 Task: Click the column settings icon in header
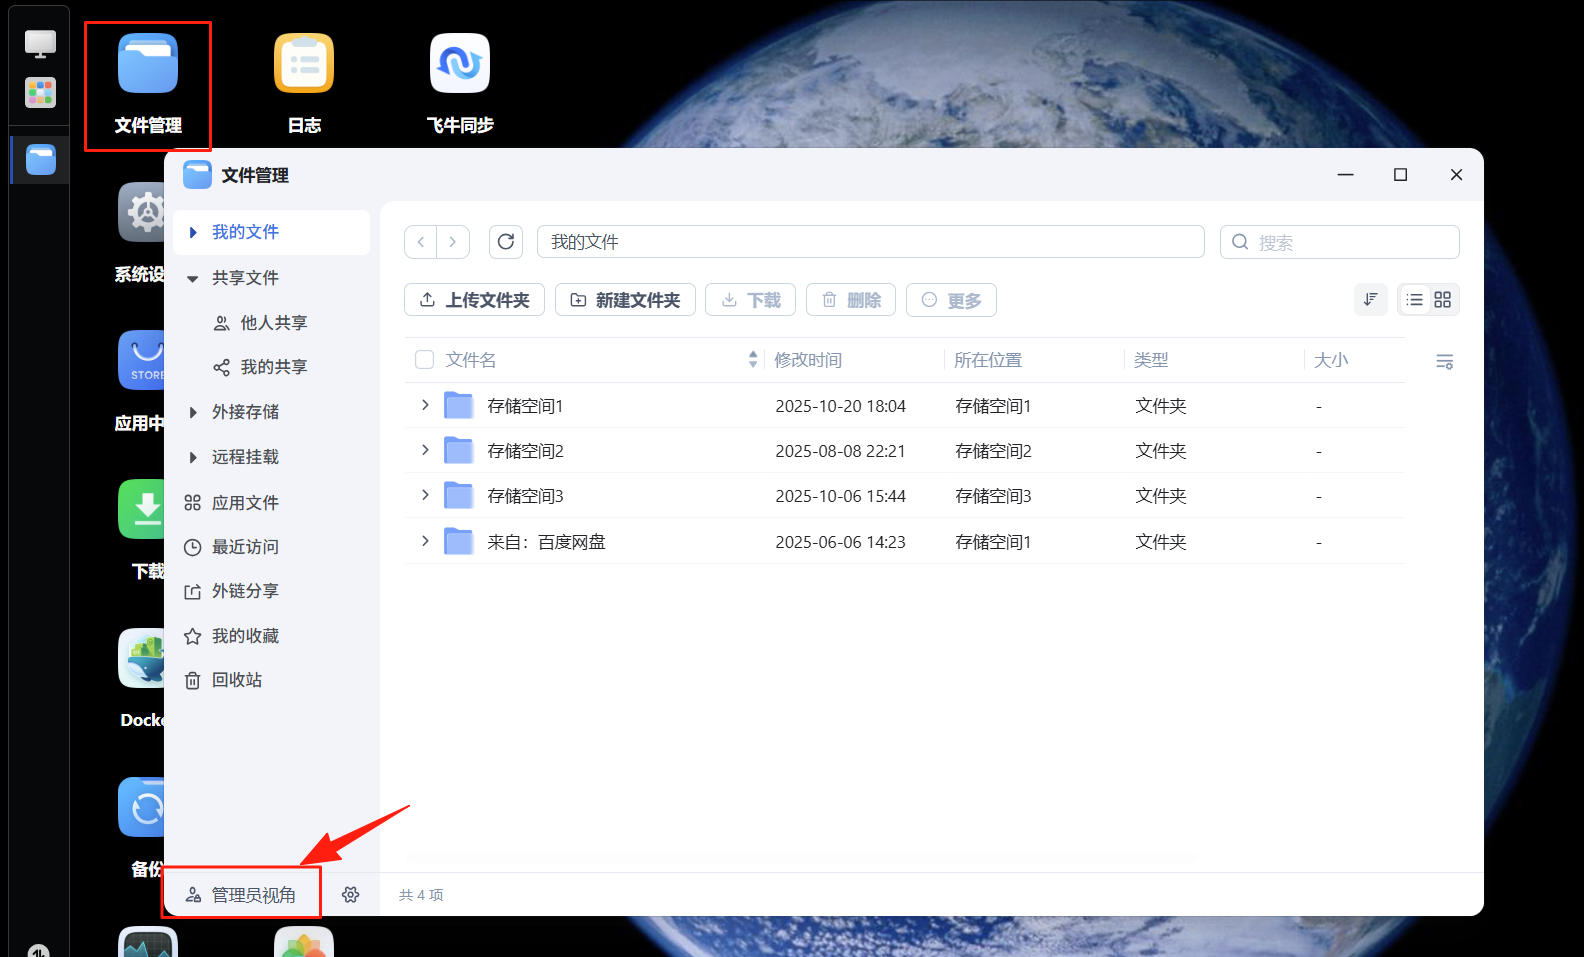point(1444,361)
